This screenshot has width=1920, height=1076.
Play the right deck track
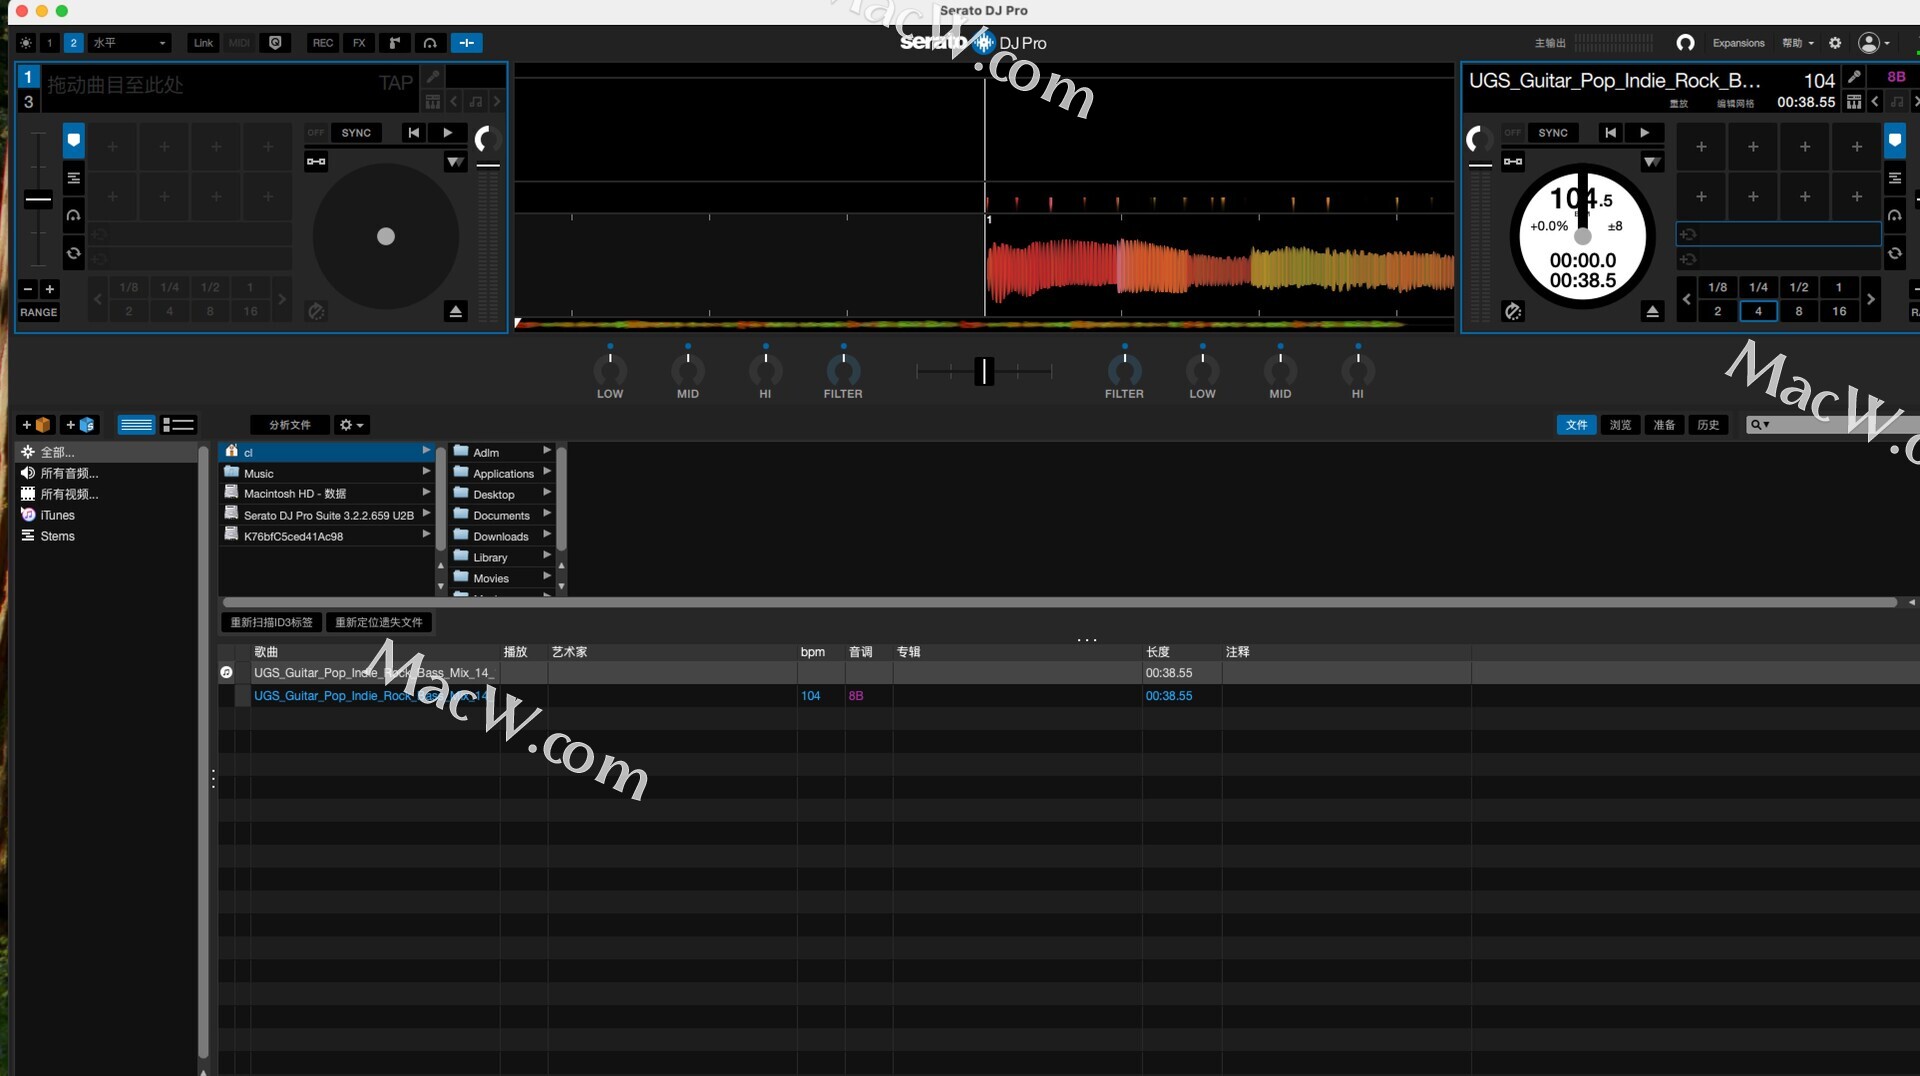click(x=1644, y=133)
